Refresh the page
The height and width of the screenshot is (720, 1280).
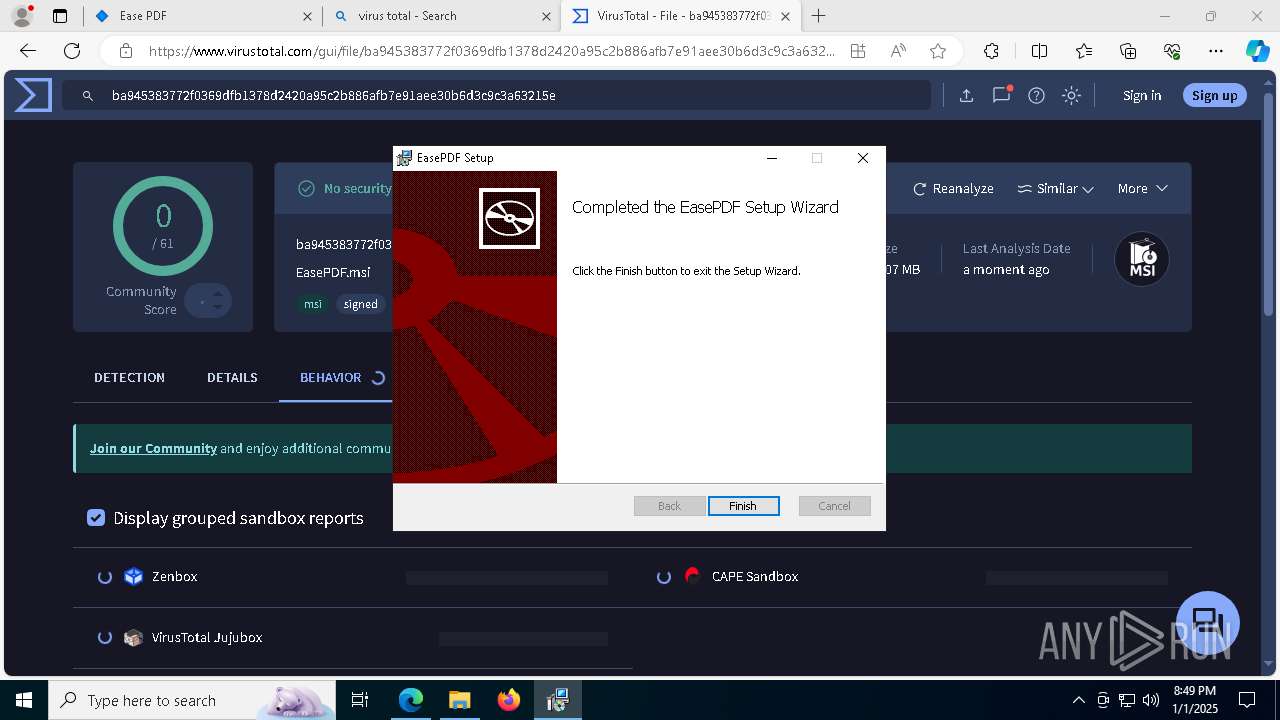point(72,51)
